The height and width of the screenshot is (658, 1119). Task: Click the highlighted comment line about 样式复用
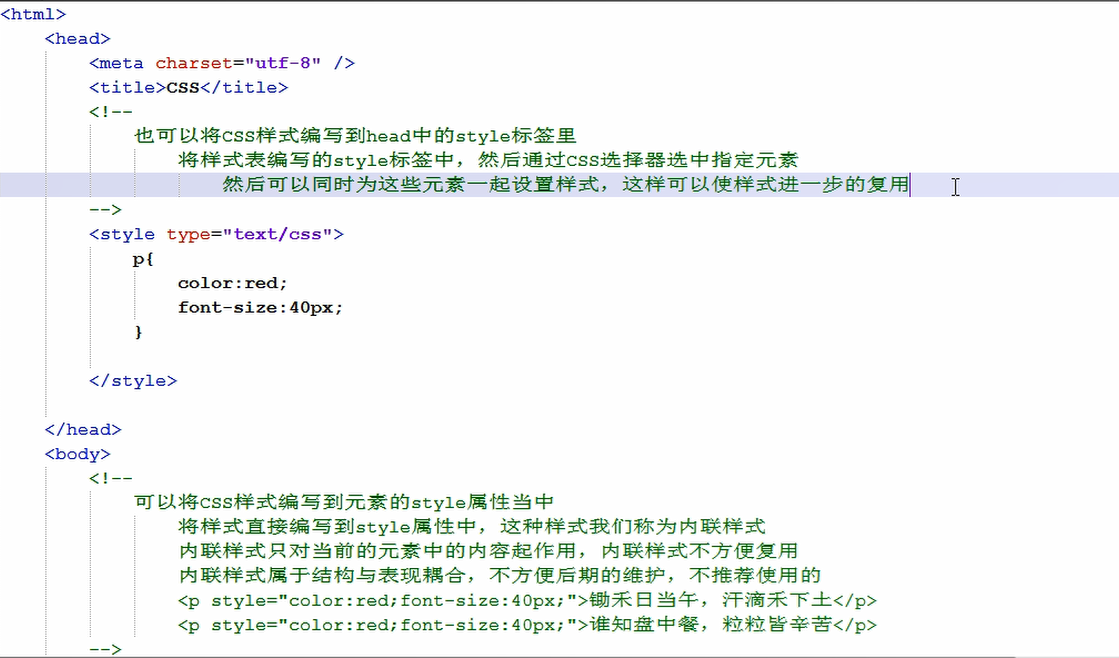click(560, 184)
